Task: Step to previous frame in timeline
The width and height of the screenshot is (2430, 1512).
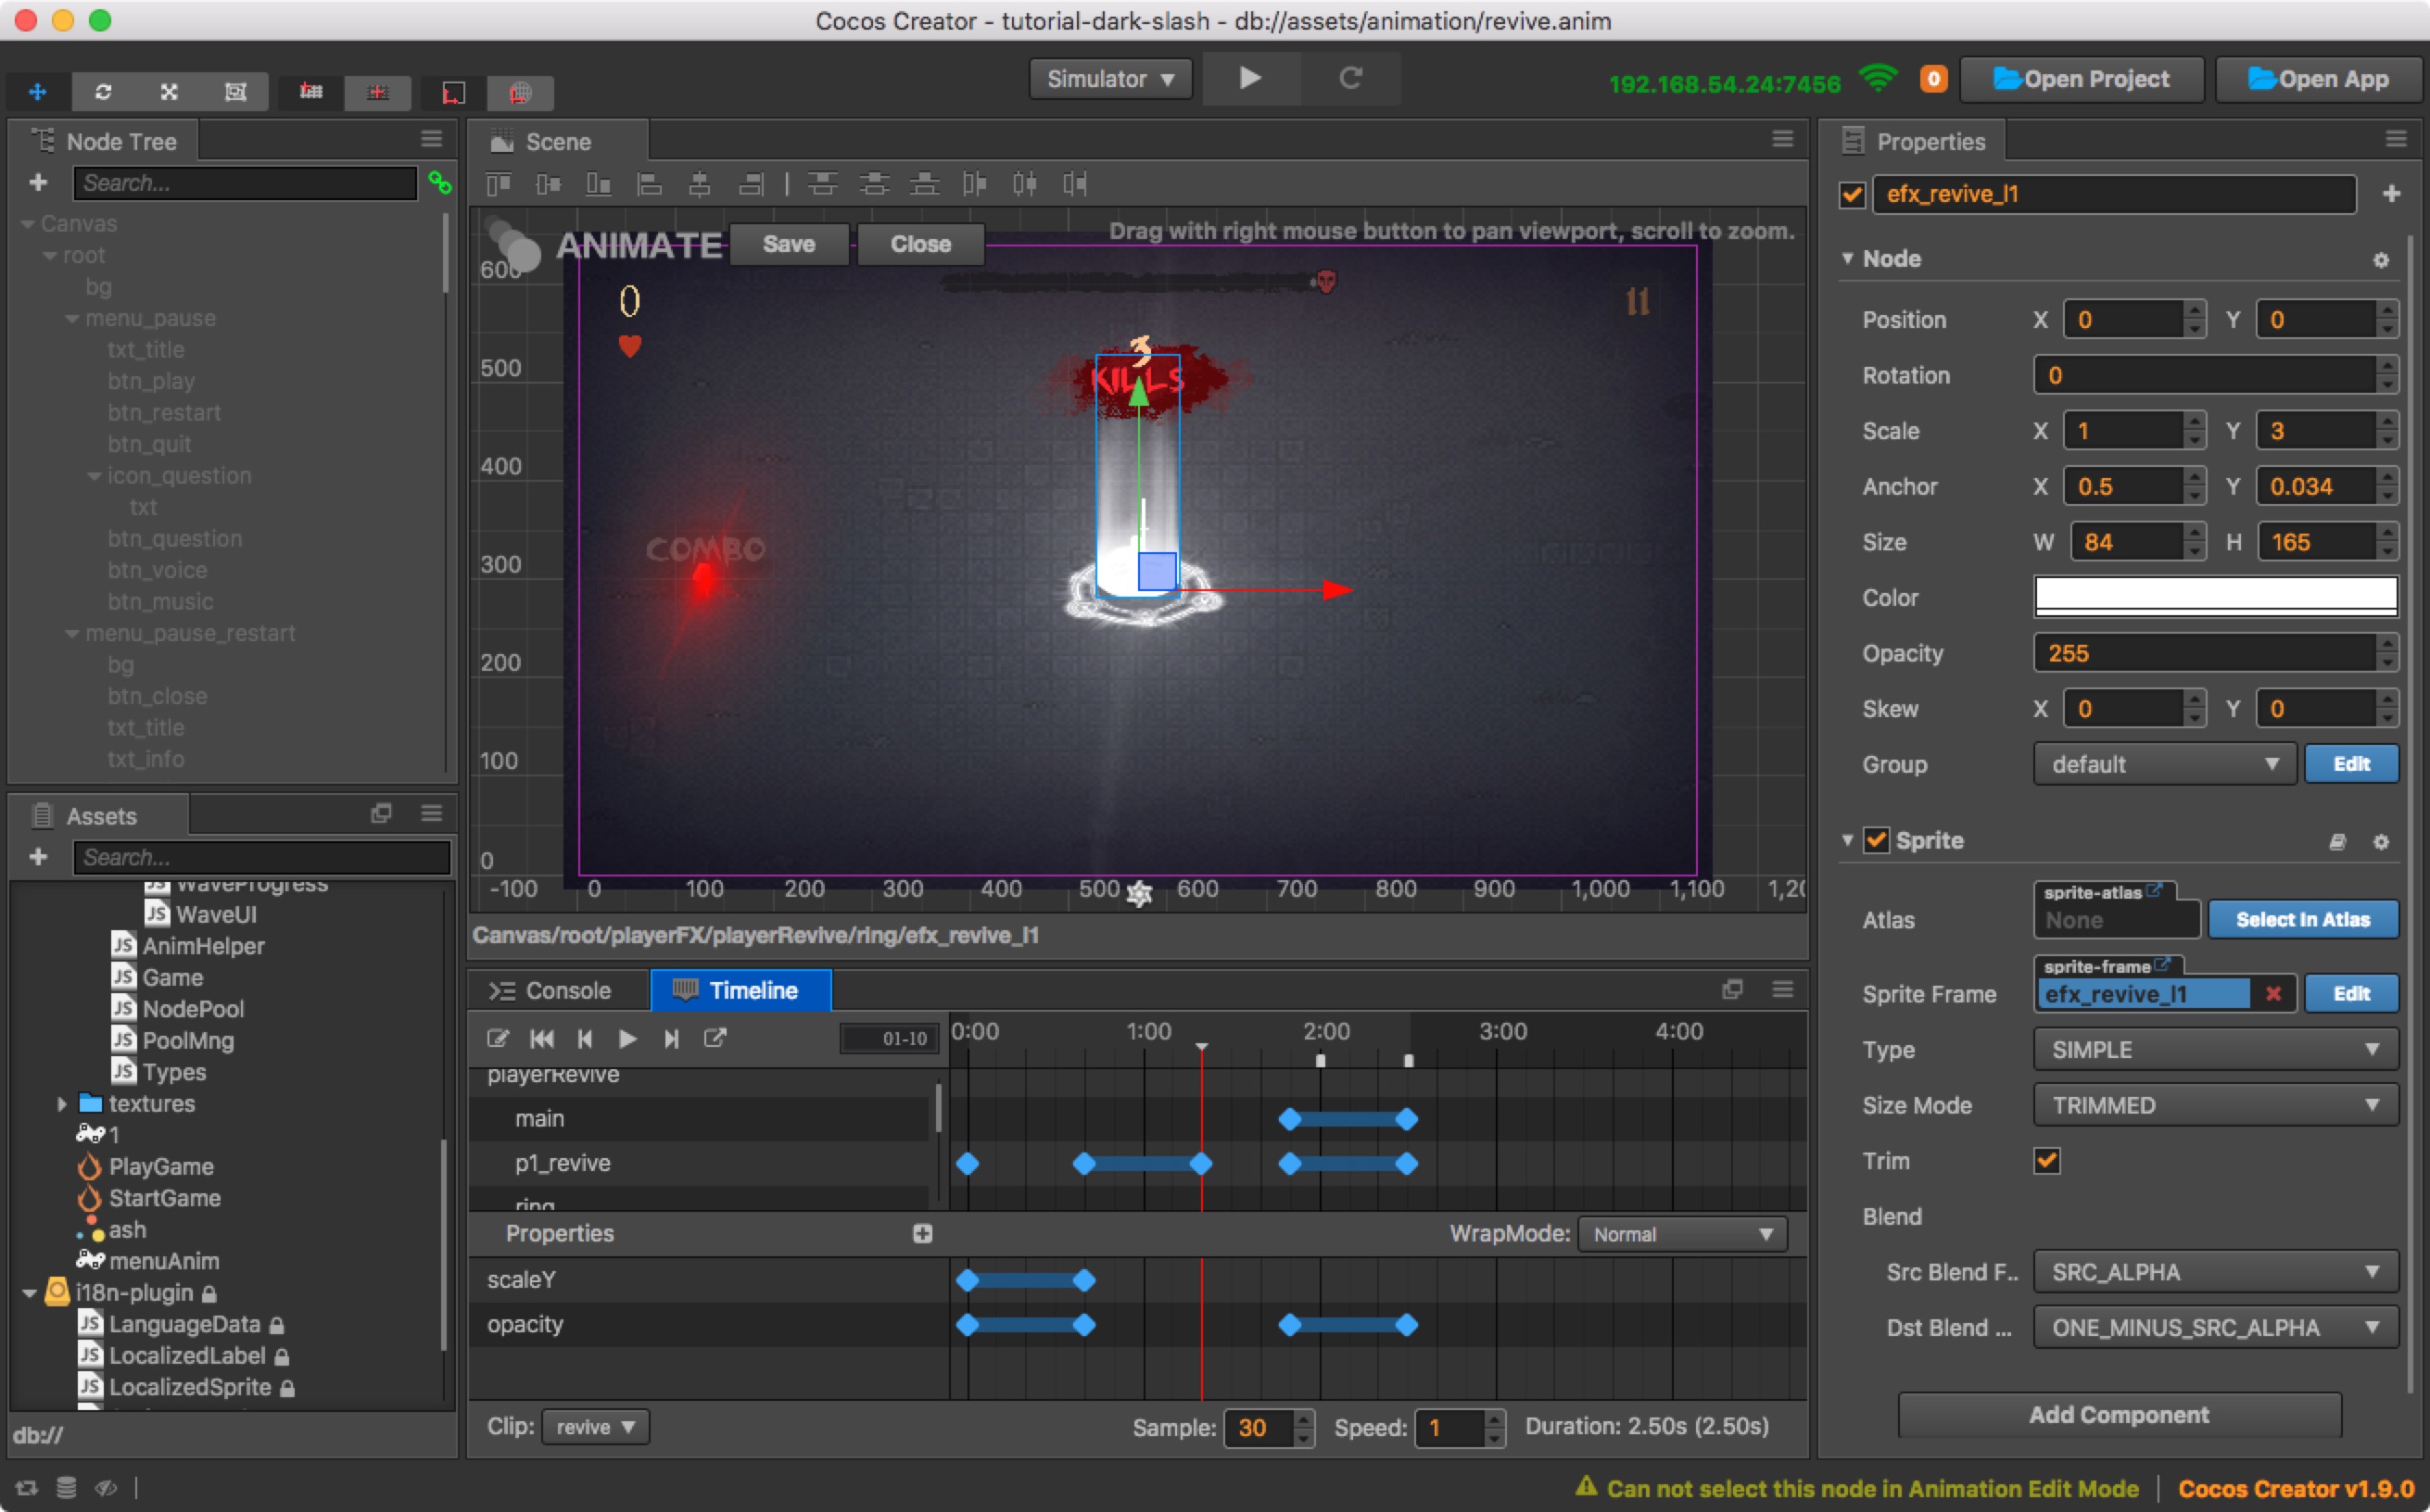Action: (x=585, y=1038)
